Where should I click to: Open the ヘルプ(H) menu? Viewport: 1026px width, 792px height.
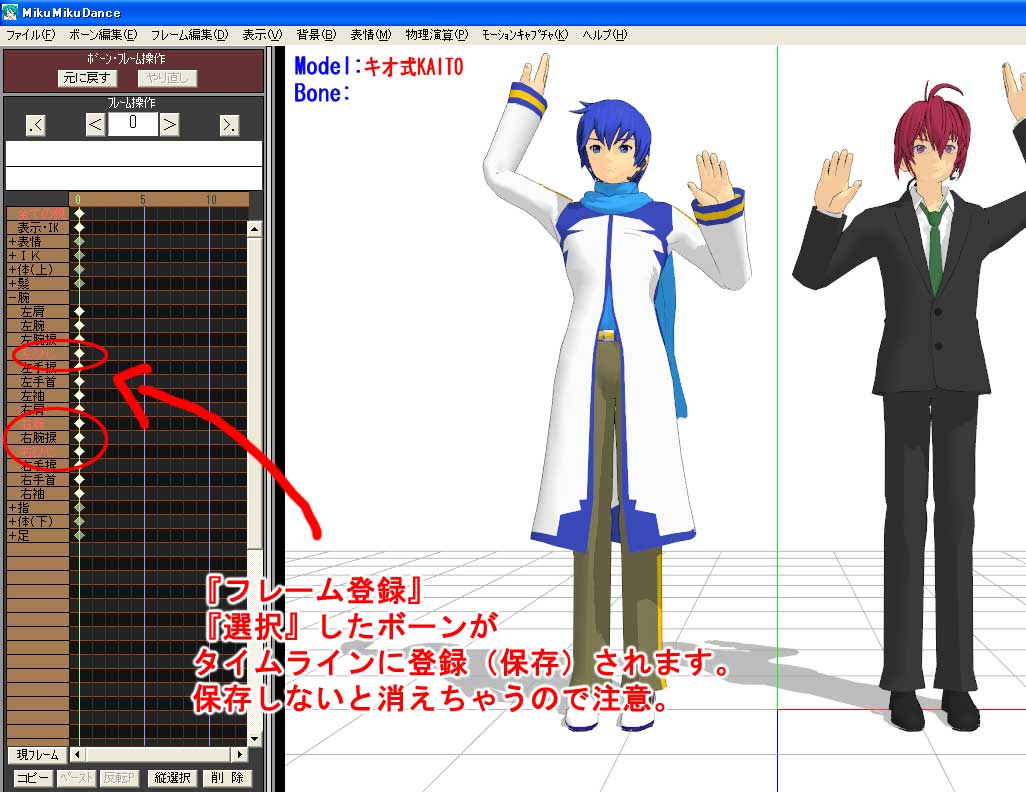coord(604,35)
